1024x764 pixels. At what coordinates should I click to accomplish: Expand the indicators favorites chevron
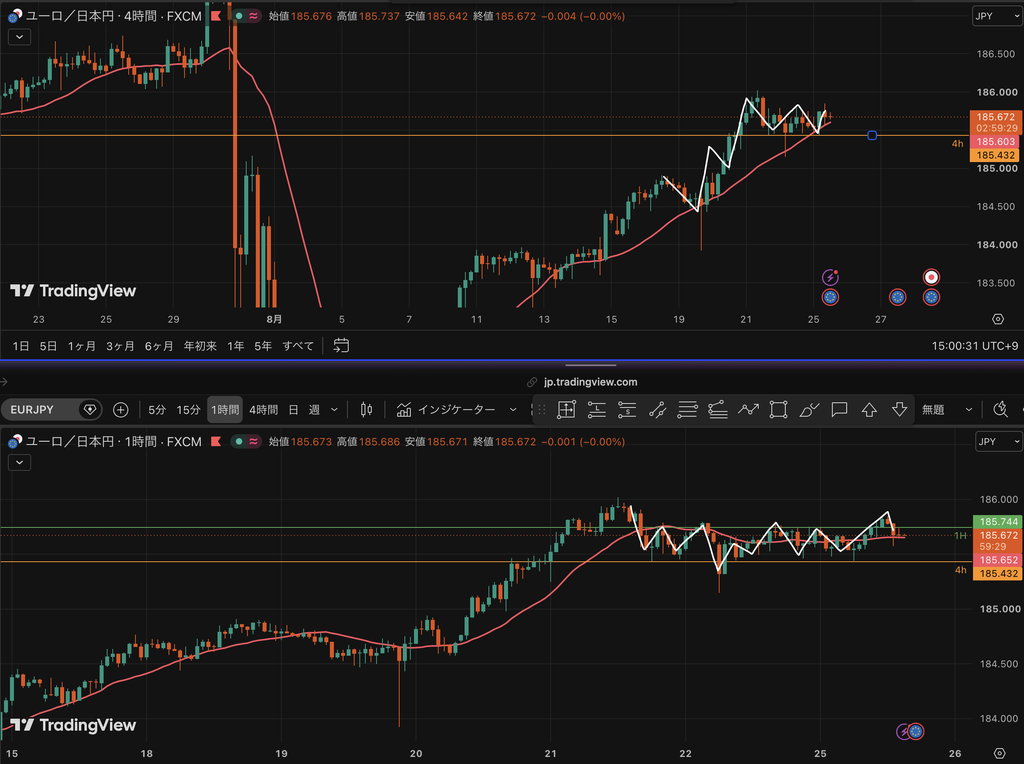point(513,409)
